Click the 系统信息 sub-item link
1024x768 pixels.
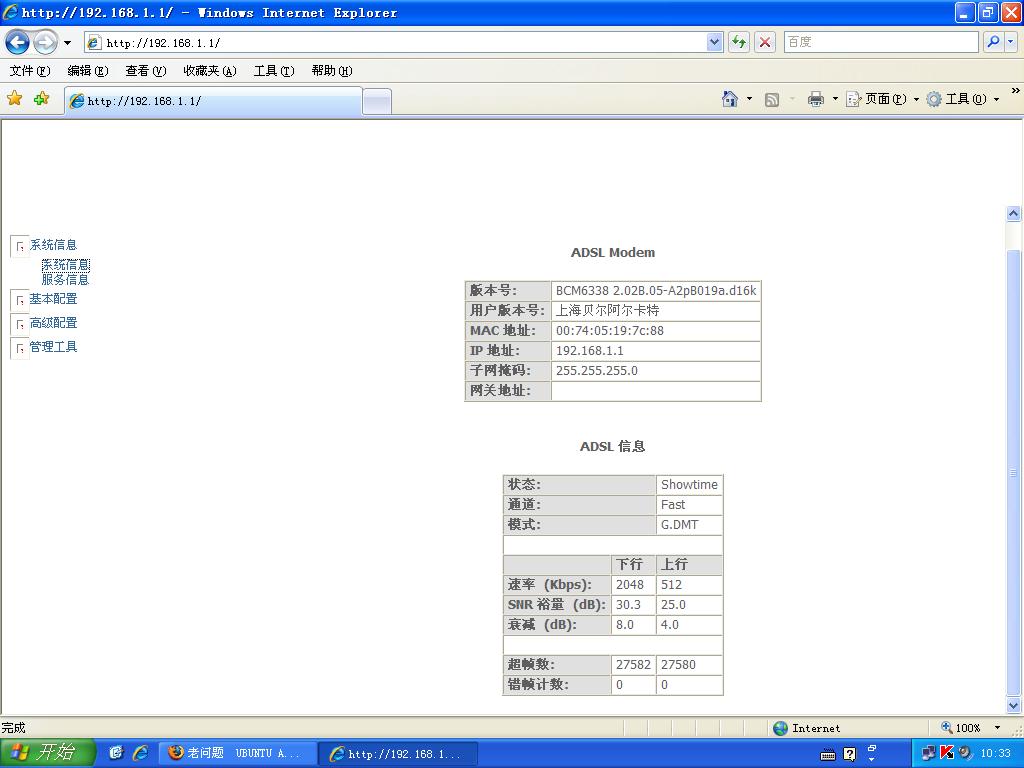pos(65,264)
